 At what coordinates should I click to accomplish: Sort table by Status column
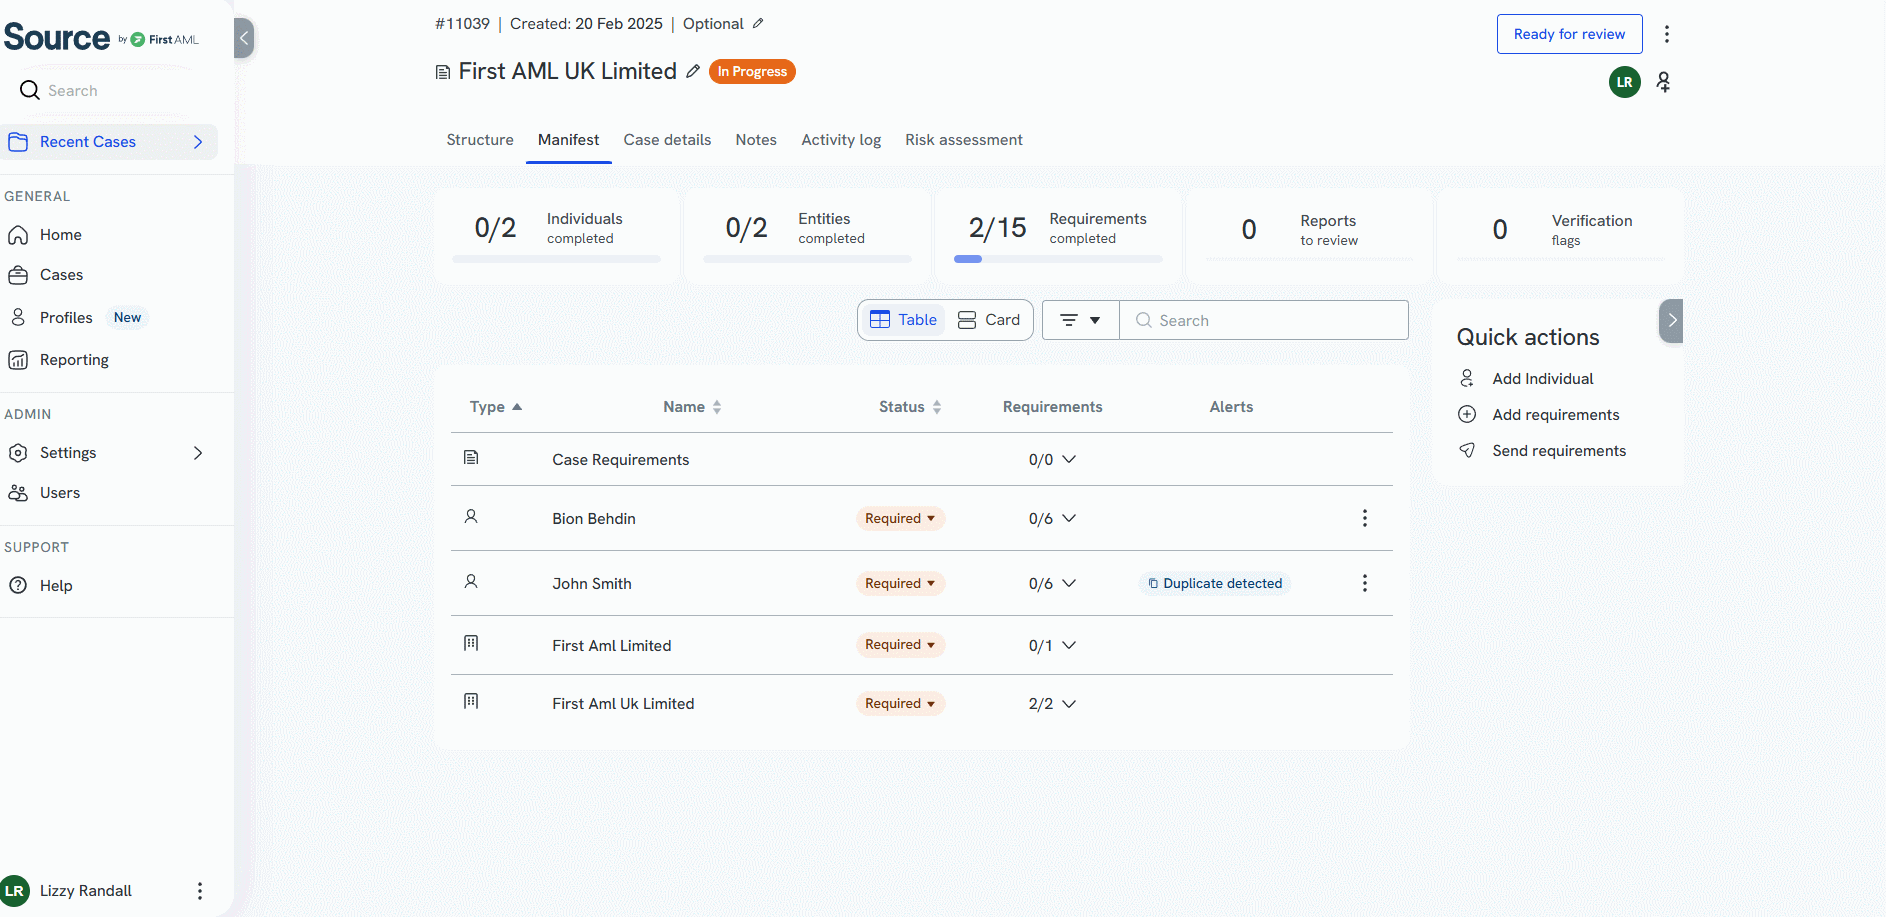(x=910, y=407)
